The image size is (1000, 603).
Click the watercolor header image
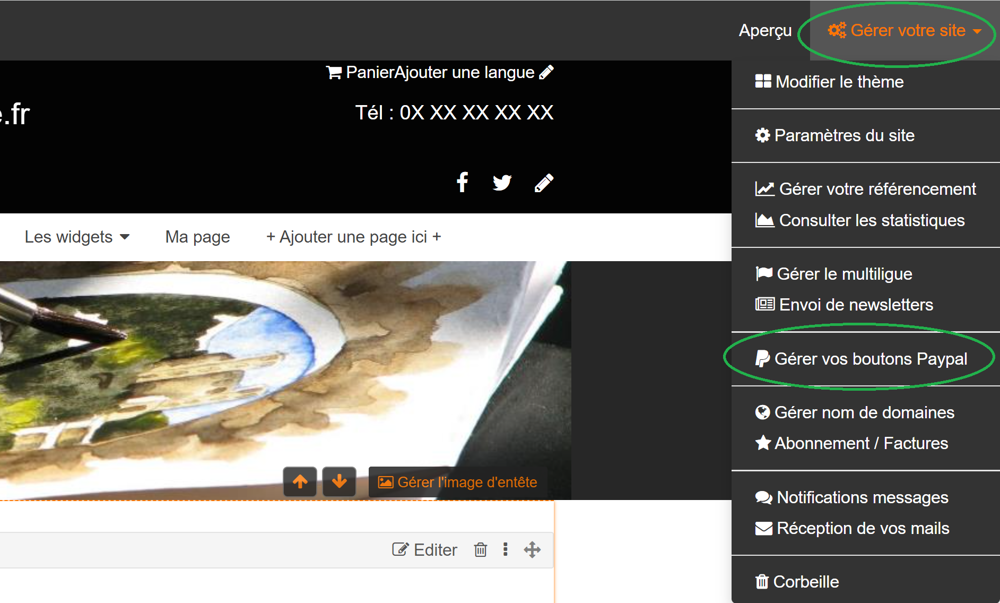point(200,370)
